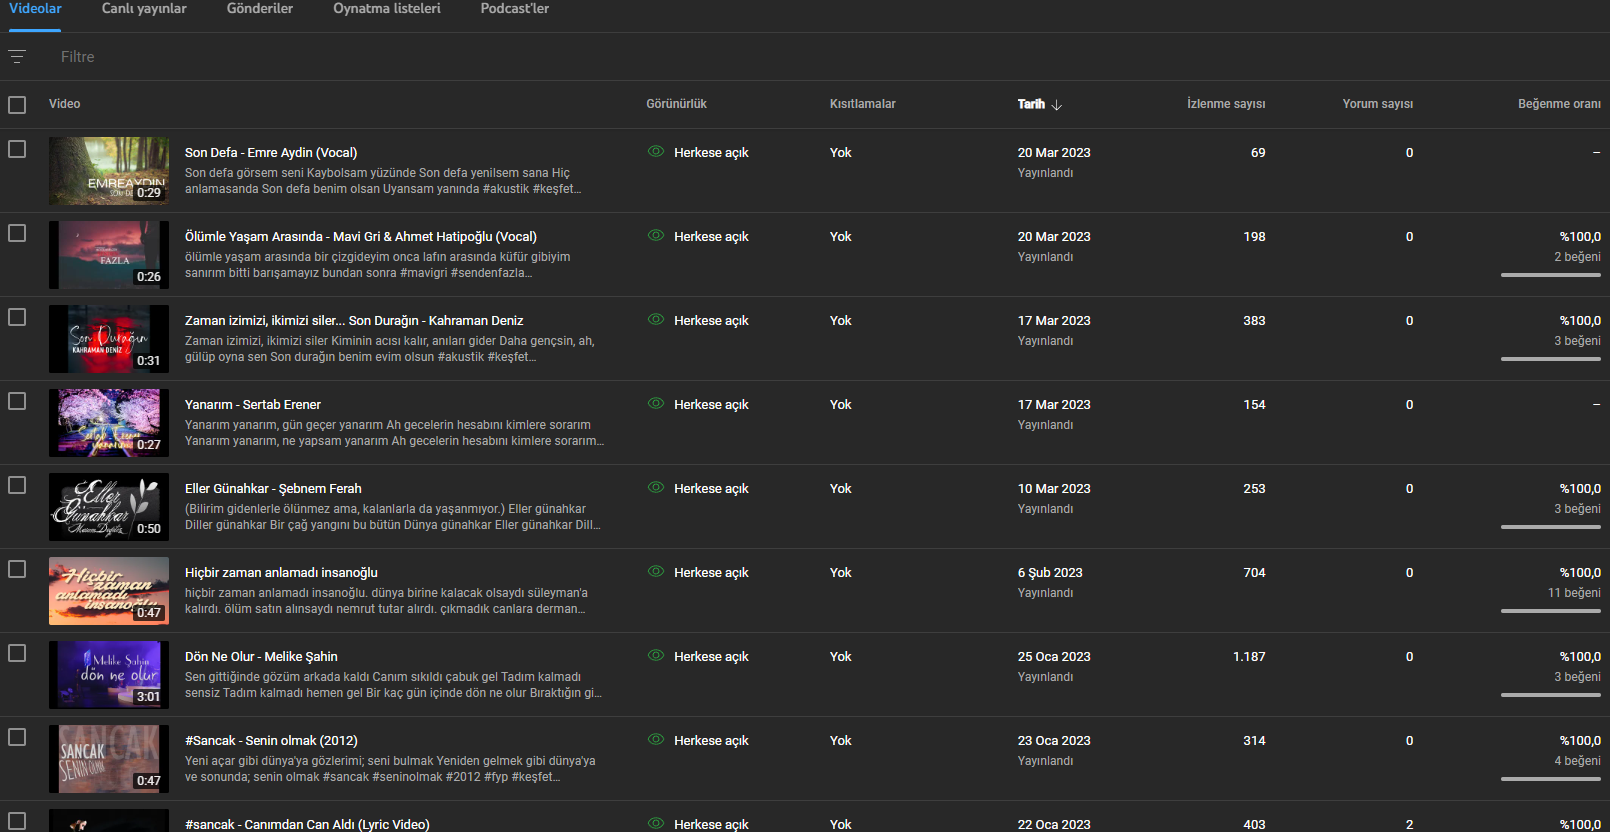Click visibility eye icon for Hiçbir zaman anlamadı

[x=656, y=572]
